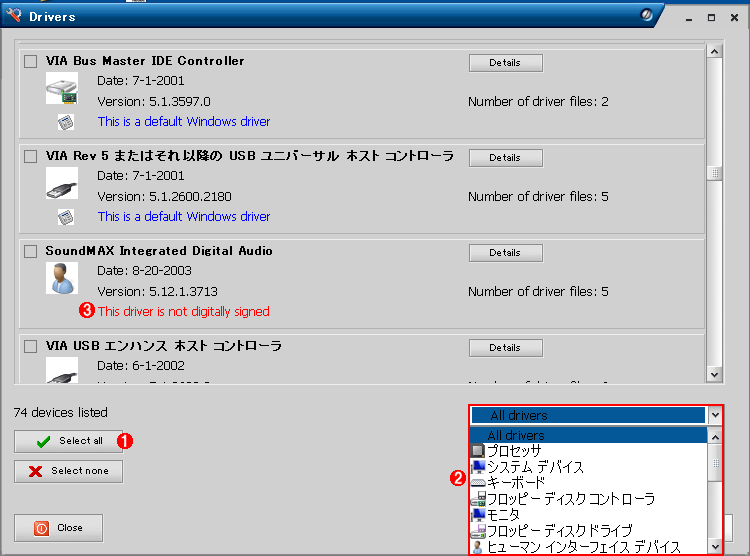Click "This is a default Windows driver" under VIA Bus Master
Image resolution: width=750 pixels, height=556 pixels.
(184, 122)
